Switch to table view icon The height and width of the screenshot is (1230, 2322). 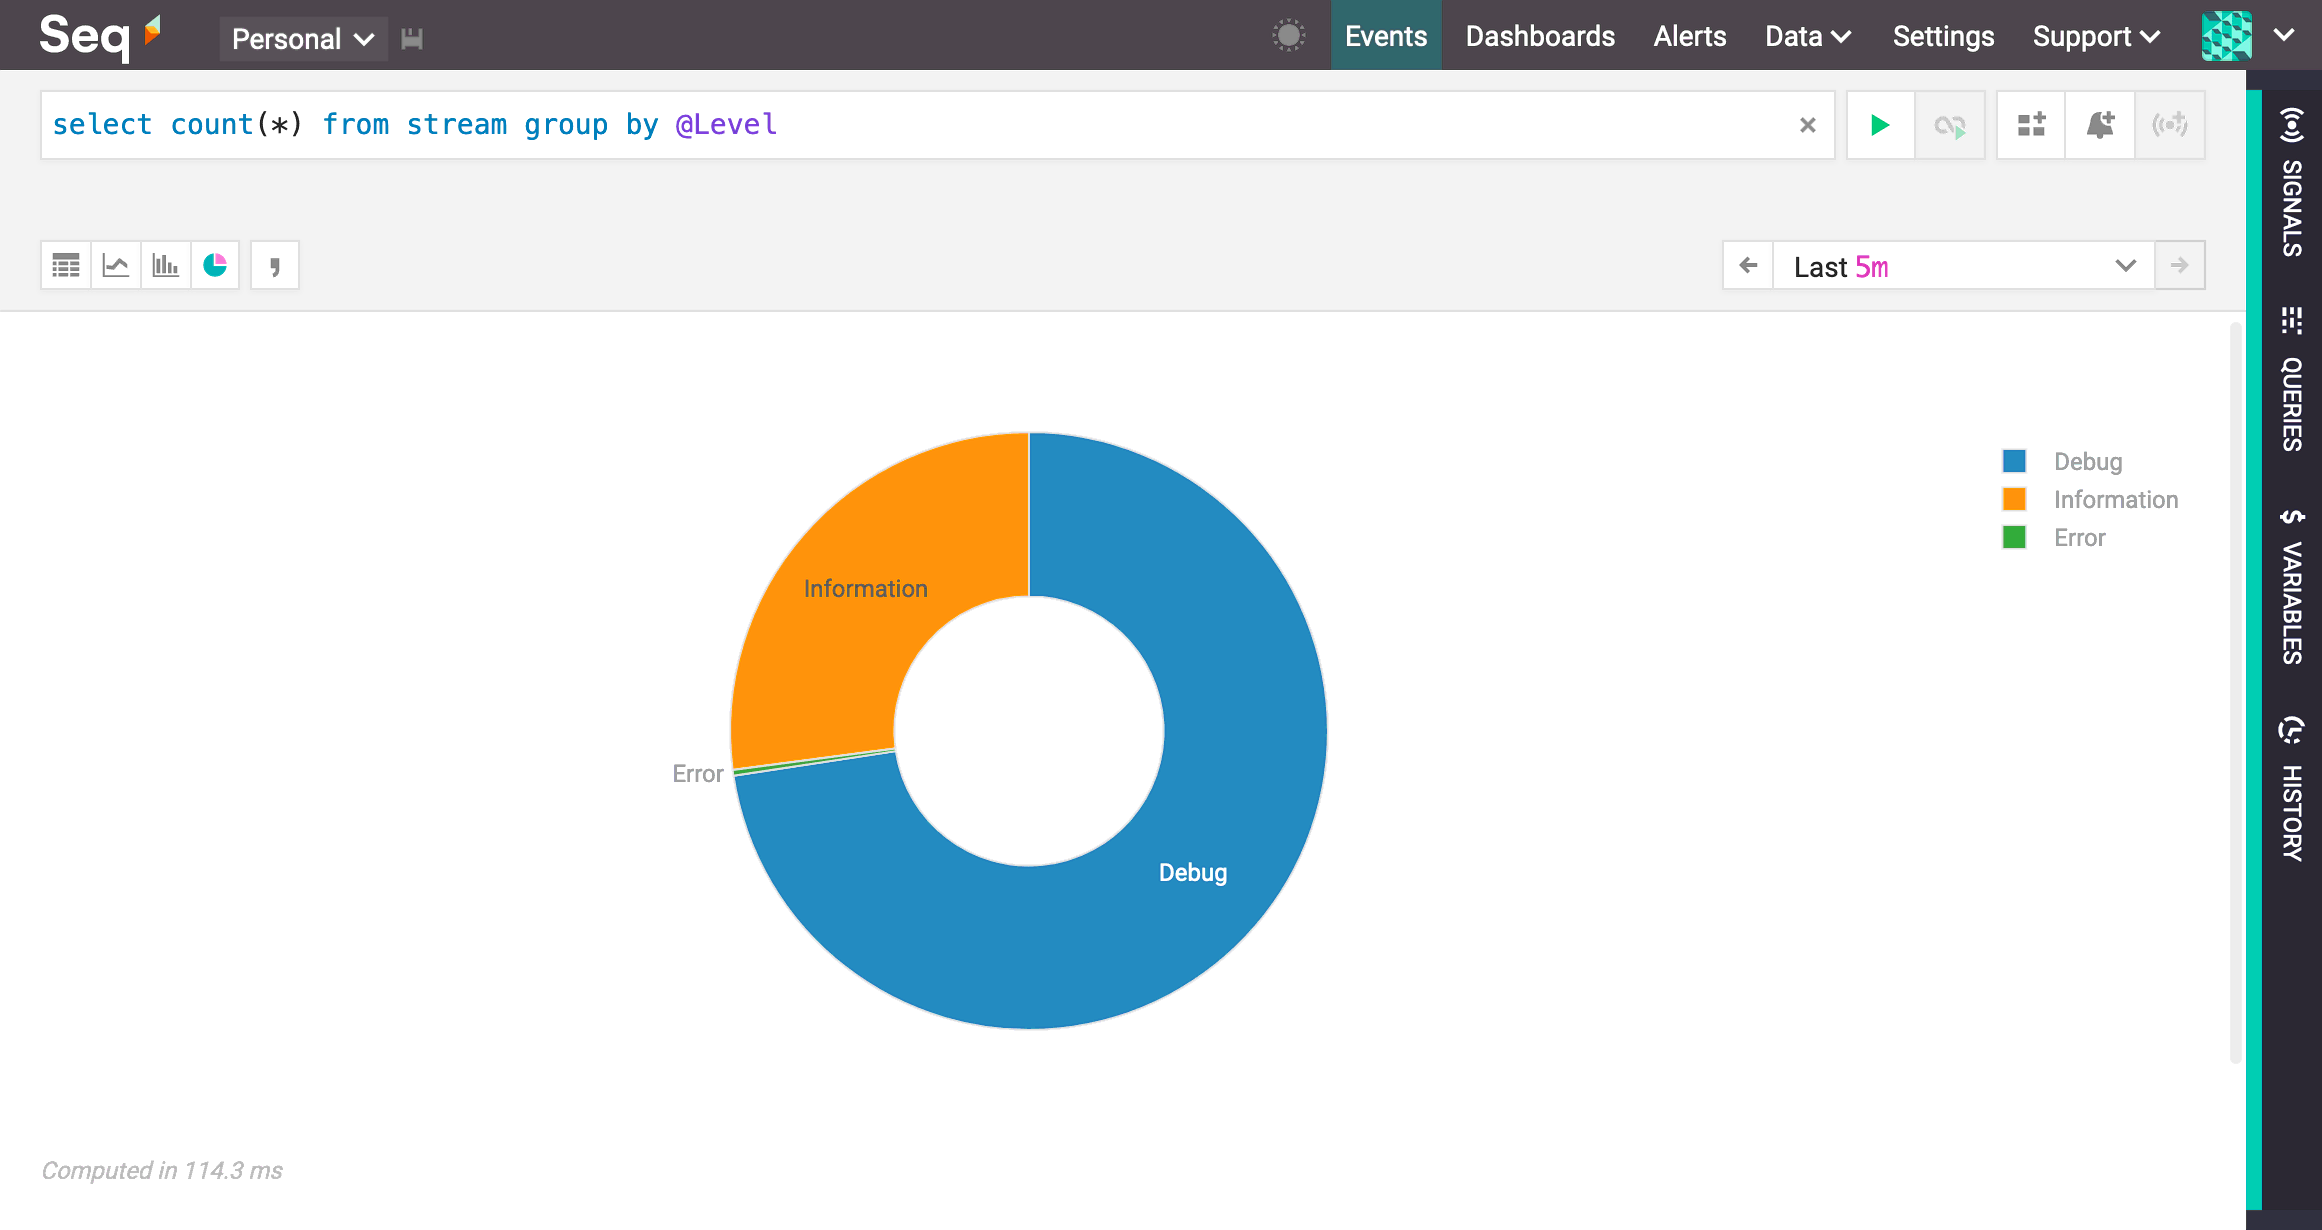pos(66,265)
